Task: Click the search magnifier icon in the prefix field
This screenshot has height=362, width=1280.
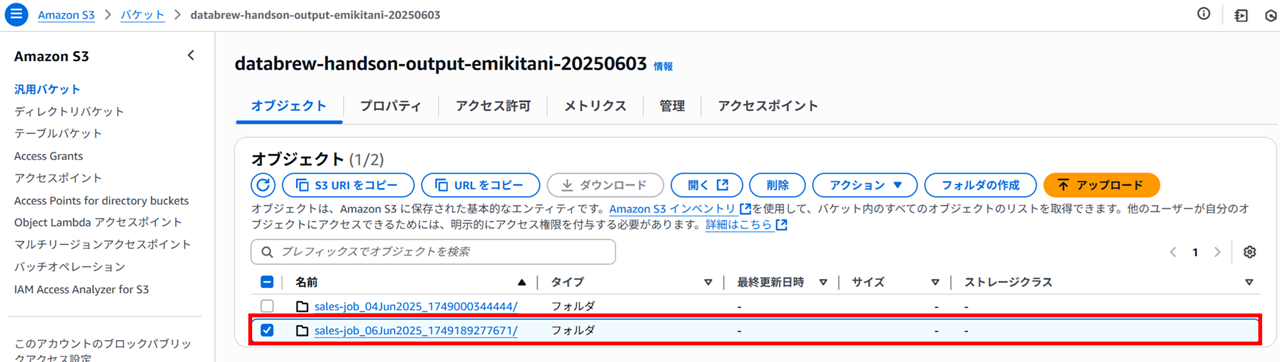Action: tap(268, 252)
